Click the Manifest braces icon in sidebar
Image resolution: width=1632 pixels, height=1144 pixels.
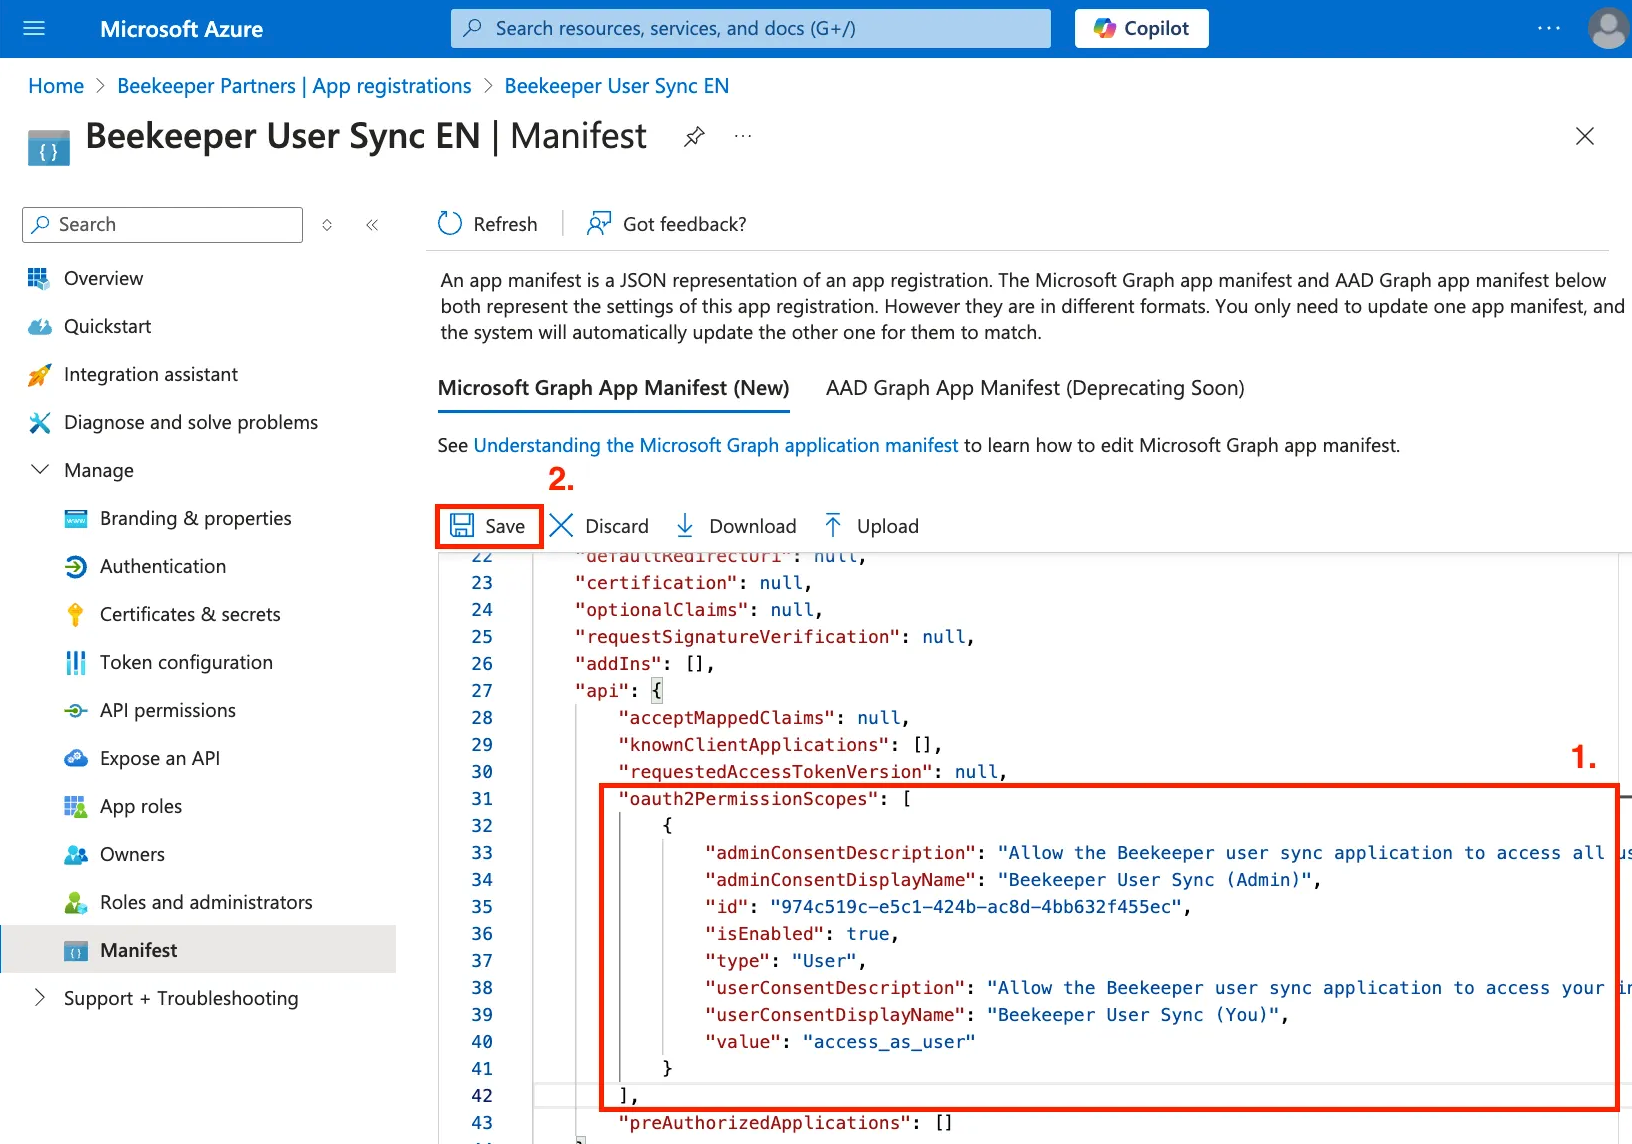coord(76,951)
